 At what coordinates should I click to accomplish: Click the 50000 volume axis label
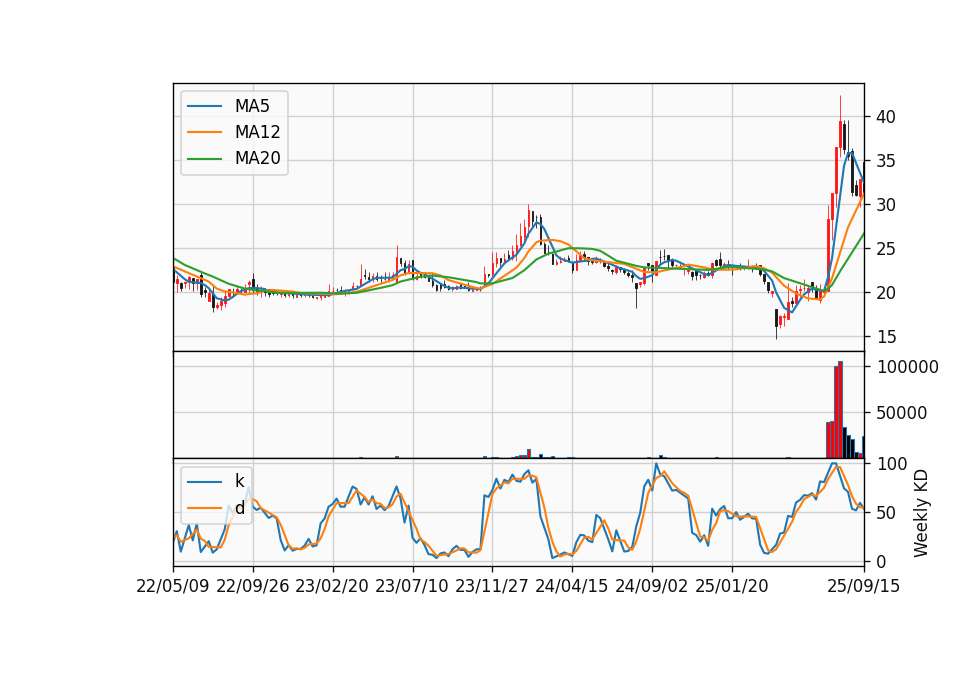pyautogui.click(x=902, y=413)
